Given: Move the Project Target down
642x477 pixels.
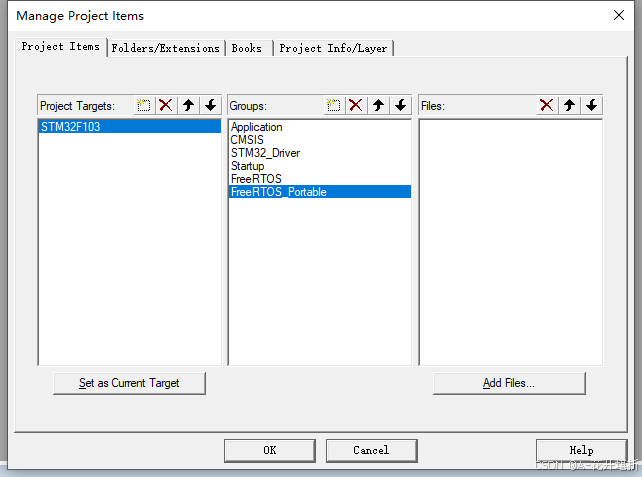Looking at the screenshot, I should coord(210,105).
